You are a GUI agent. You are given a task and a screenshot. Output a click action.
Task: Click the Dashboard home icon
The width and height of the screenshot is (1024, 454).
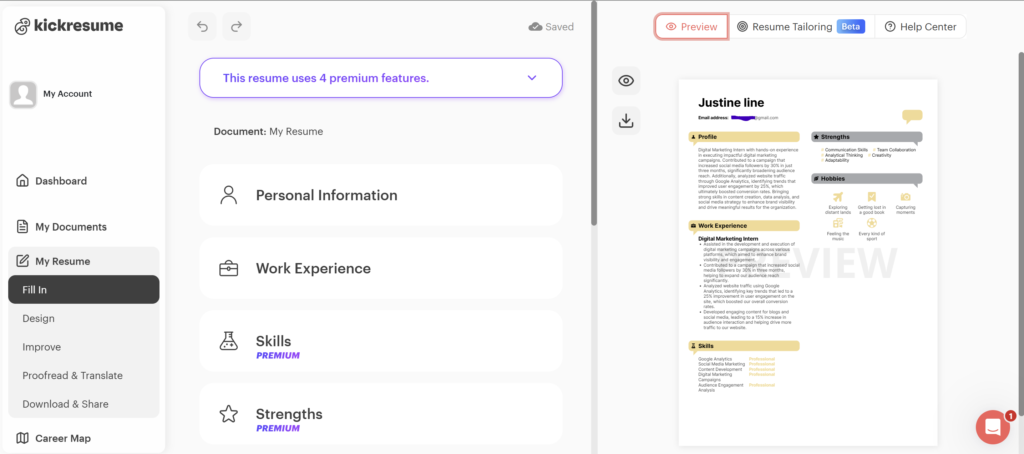[22, 181]
